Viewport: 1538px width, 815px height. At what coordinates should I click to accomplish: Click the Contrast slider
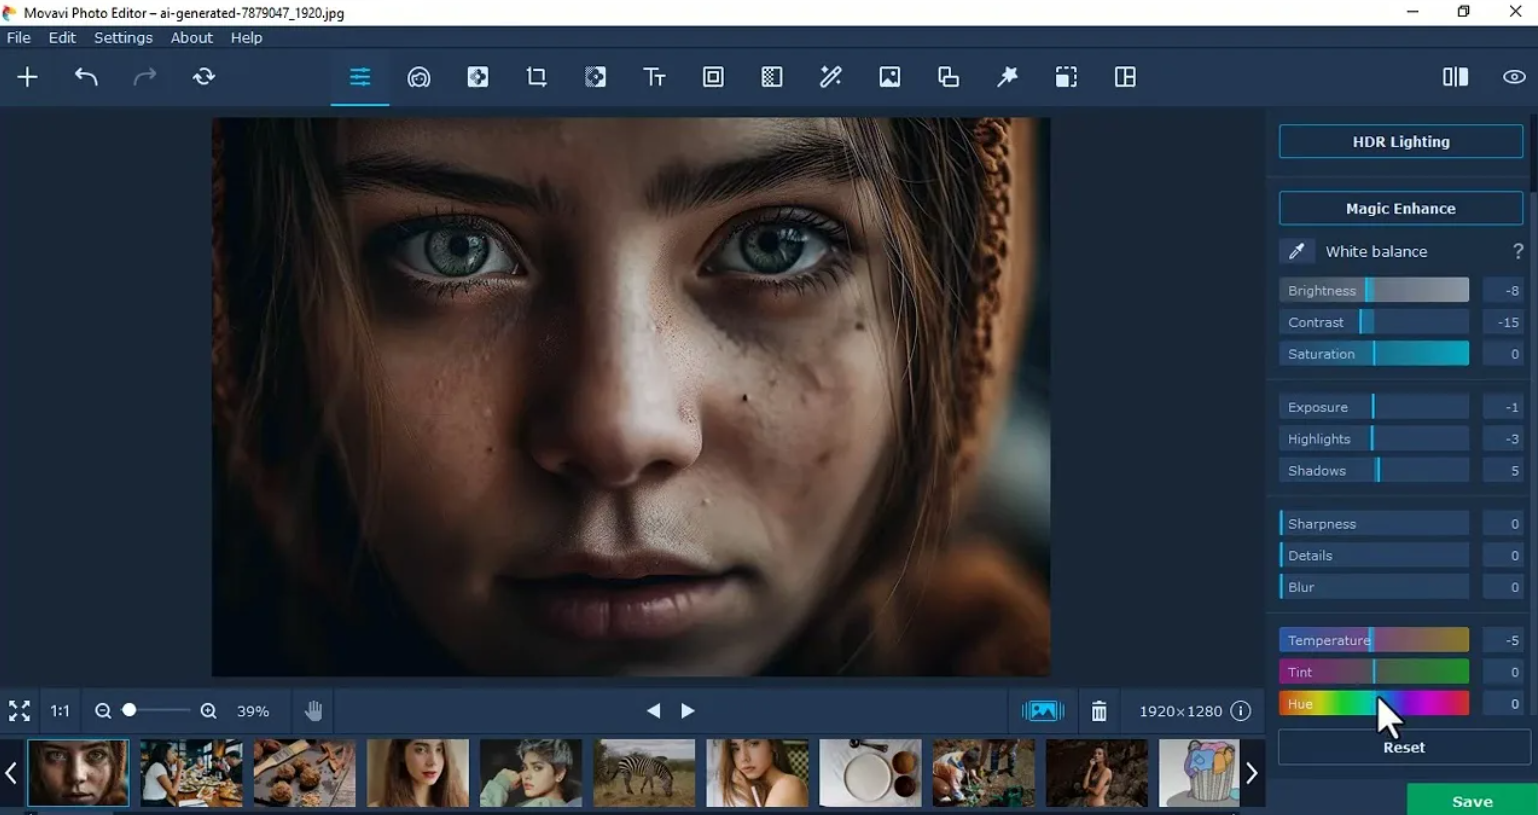point(1374,322)
